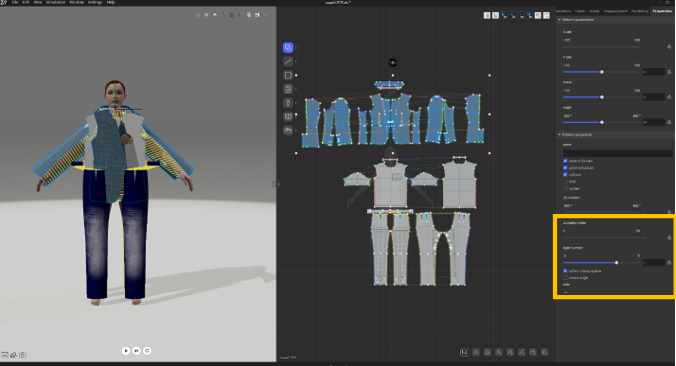Click the step-forward simulation button
Viewport: 676px width, 366px height.
pyautogui.click(x=136, y=351)
